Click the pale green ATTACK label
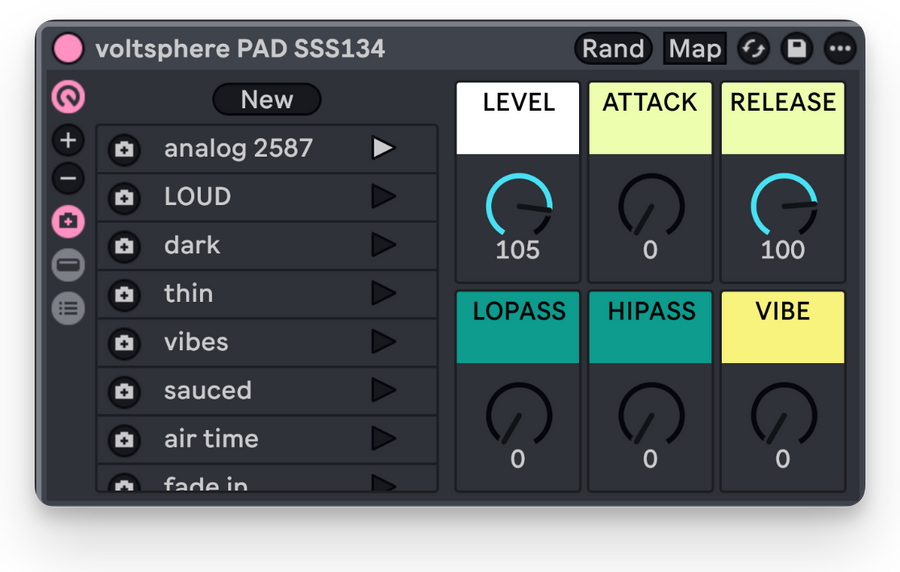 (650, 118)
